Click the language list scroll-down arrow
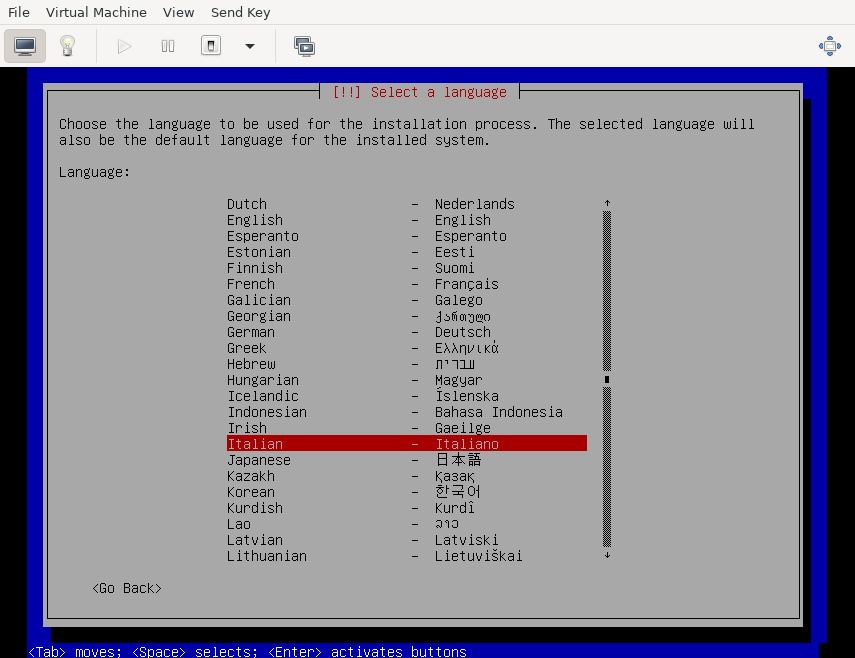The image size is (855, 658). (607, 556)
